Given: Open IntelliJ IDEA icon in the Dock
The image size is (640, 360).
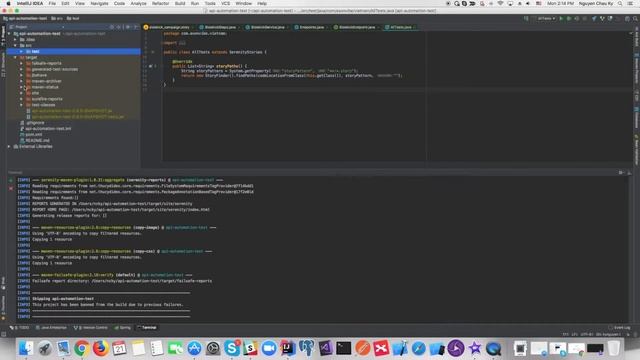Looking at the screenshot, I should click(288, 348).
